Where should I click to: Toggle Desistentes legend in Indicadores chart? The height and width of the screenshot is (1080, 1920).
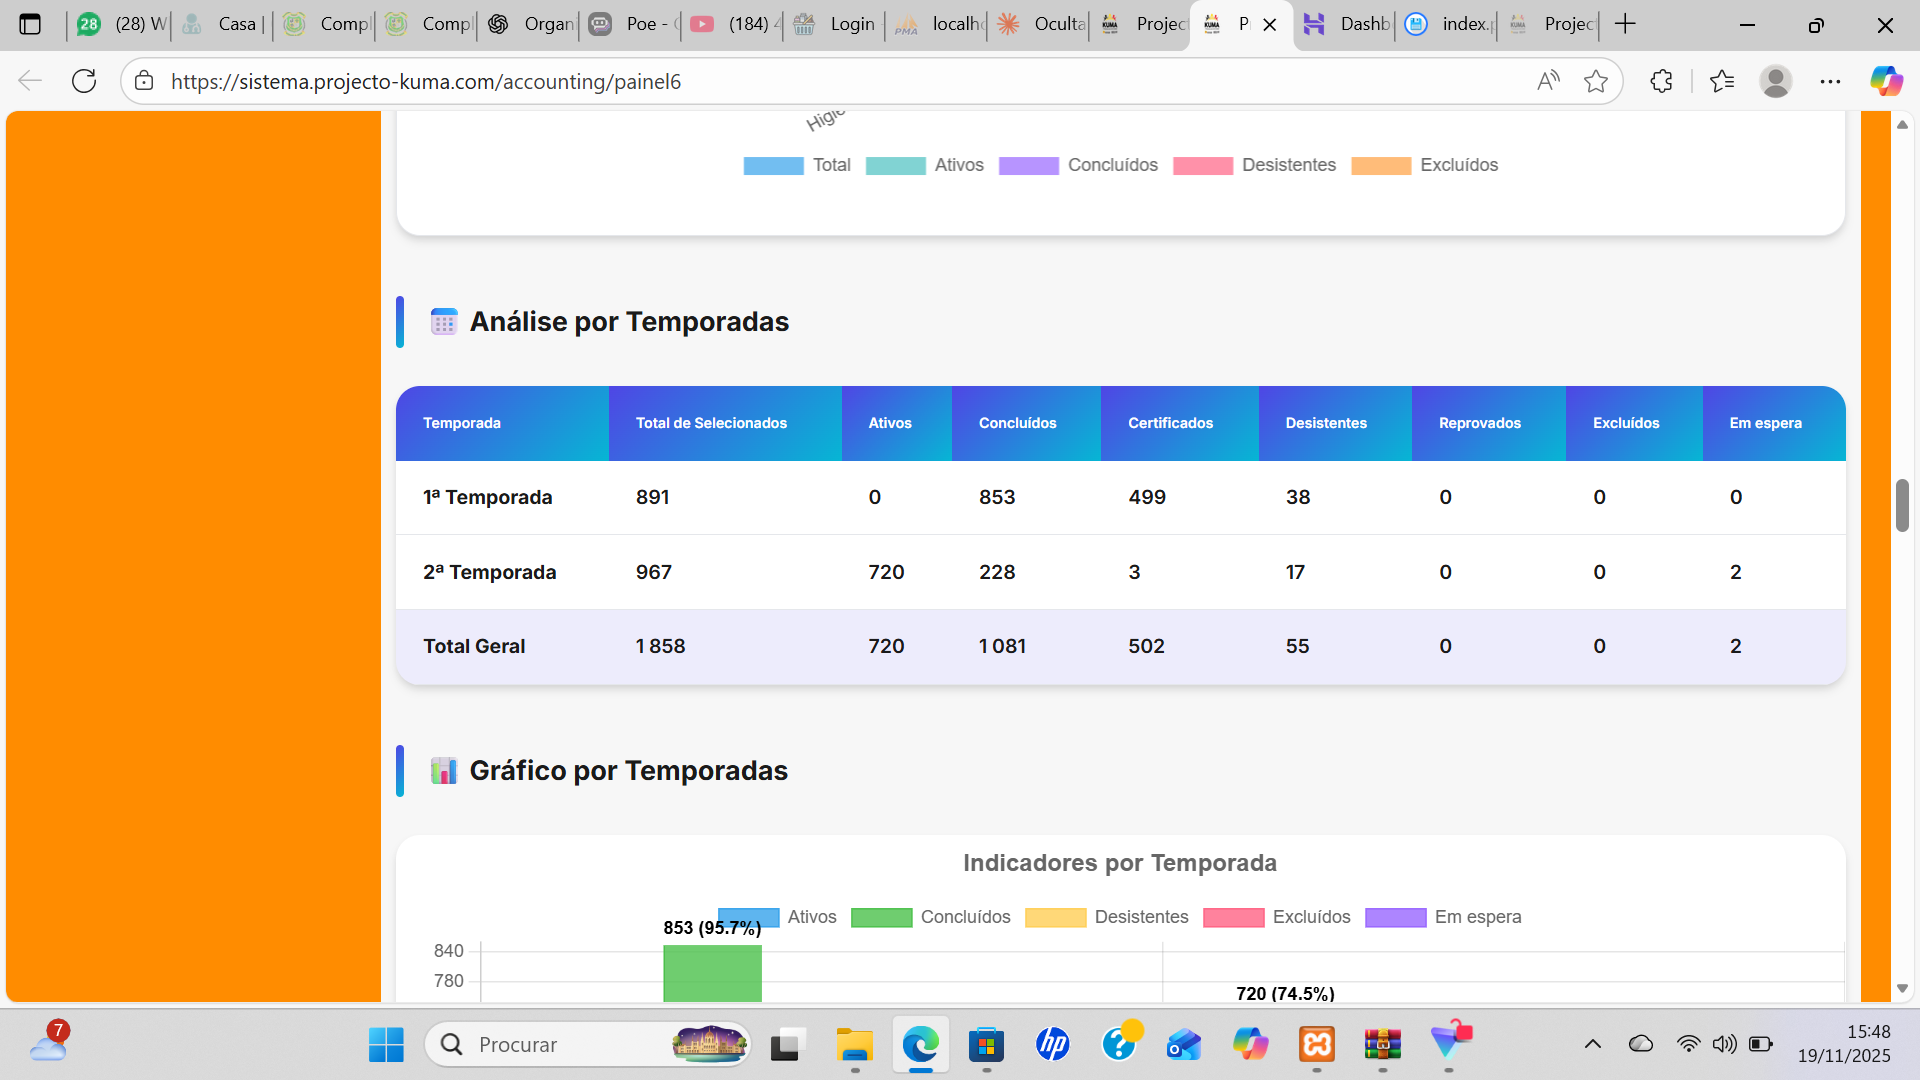(1140, 917)
